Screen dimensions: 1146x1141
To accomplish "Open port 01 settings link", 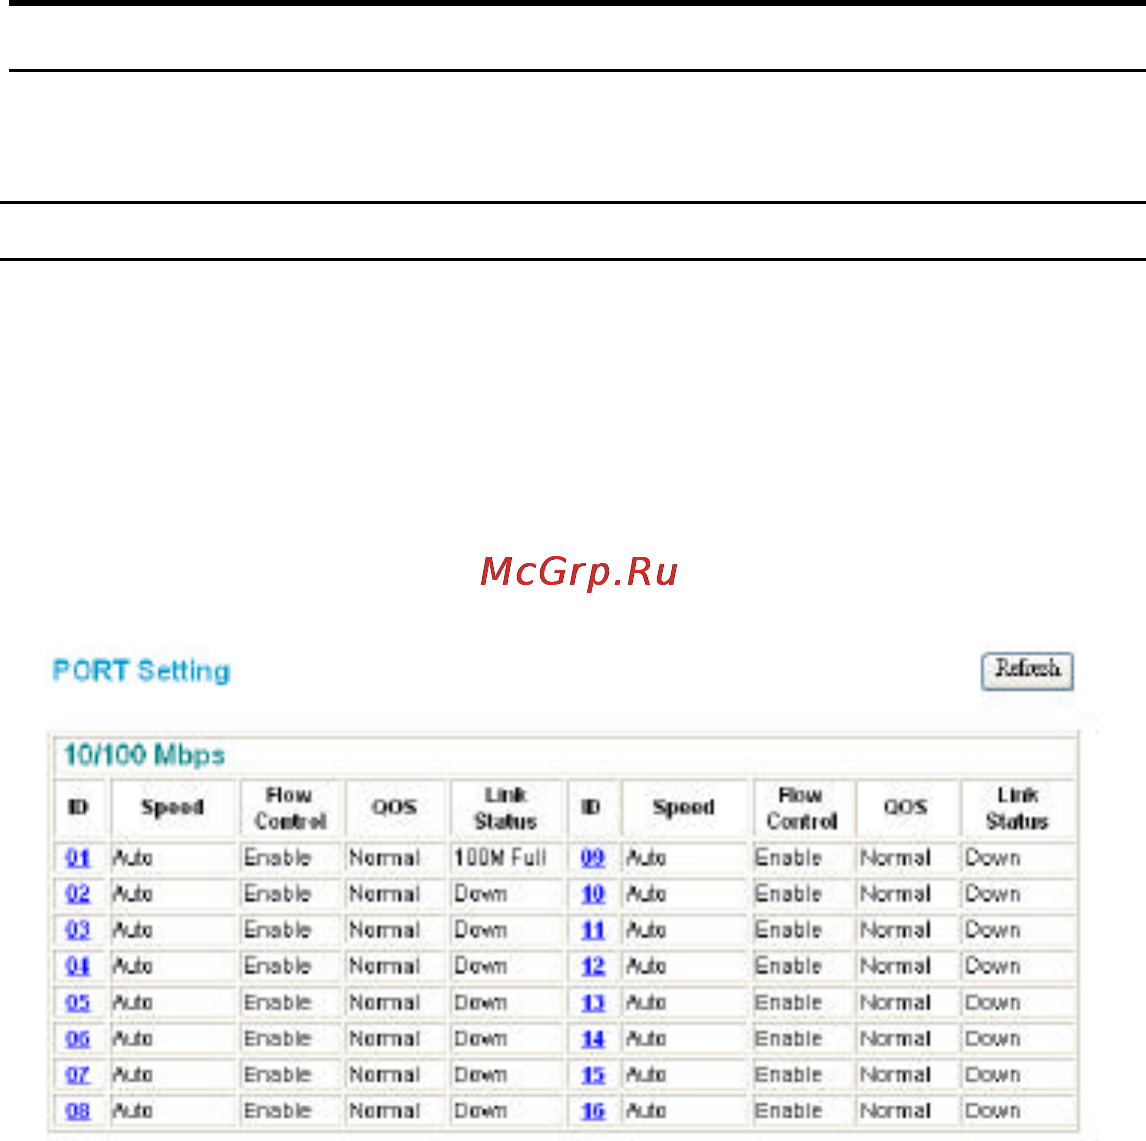I will click(x=77, y=857).
